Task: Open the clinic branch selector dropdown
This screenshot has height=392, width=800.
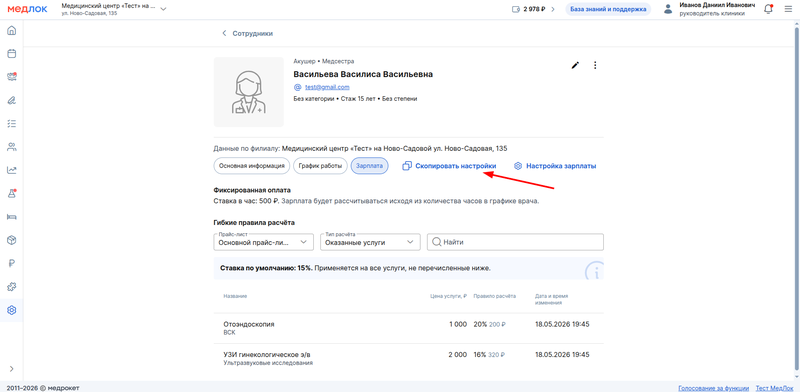Action: [x=113, y=9]
